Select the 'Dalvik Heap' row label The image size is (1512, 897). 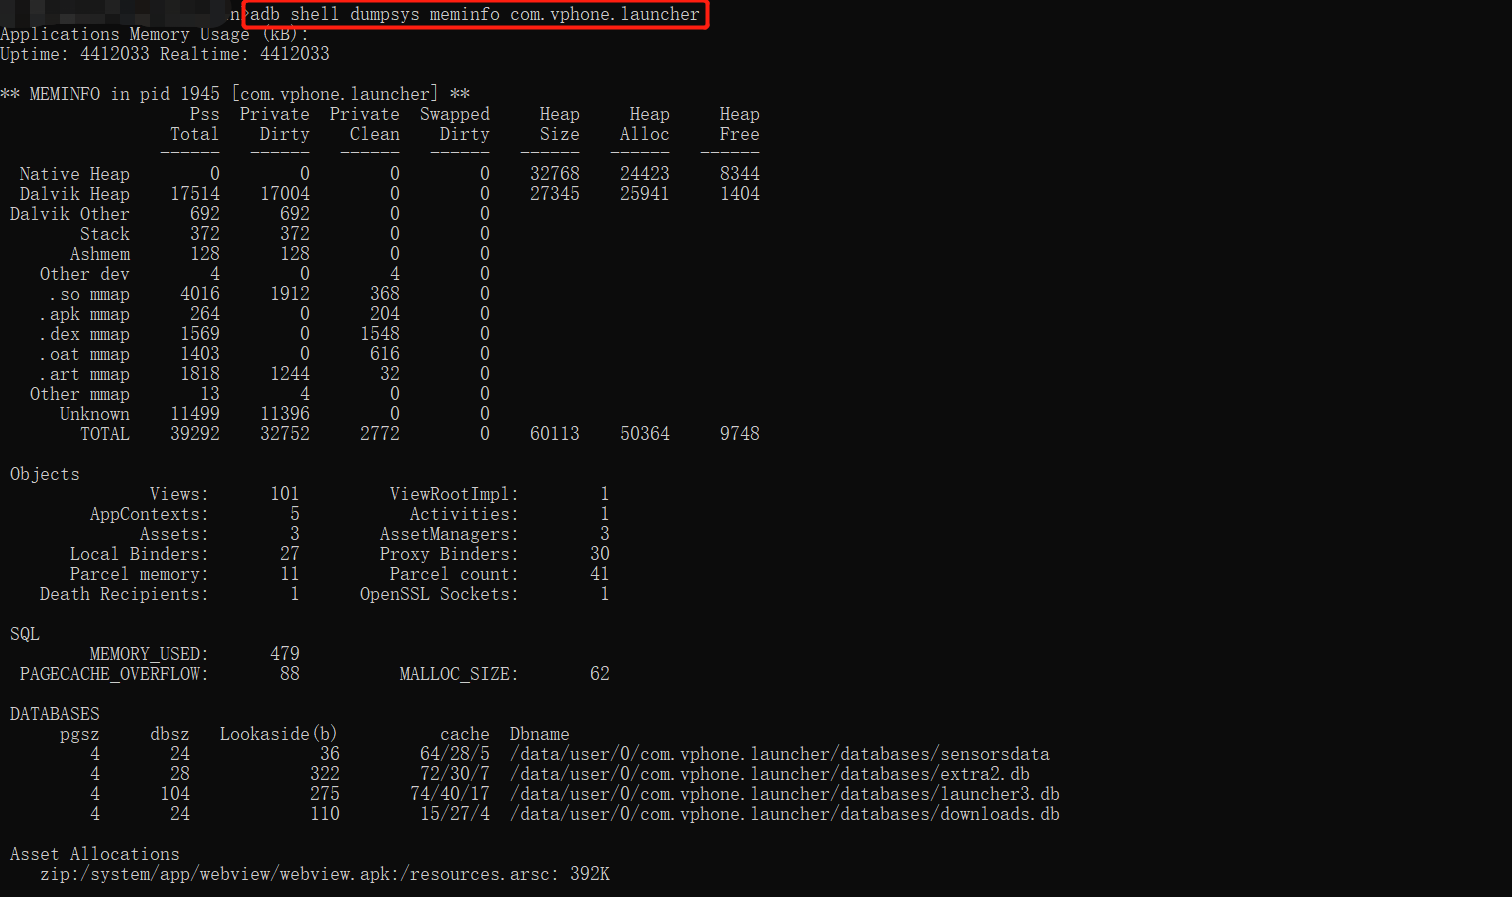click(x=75, y=194)
